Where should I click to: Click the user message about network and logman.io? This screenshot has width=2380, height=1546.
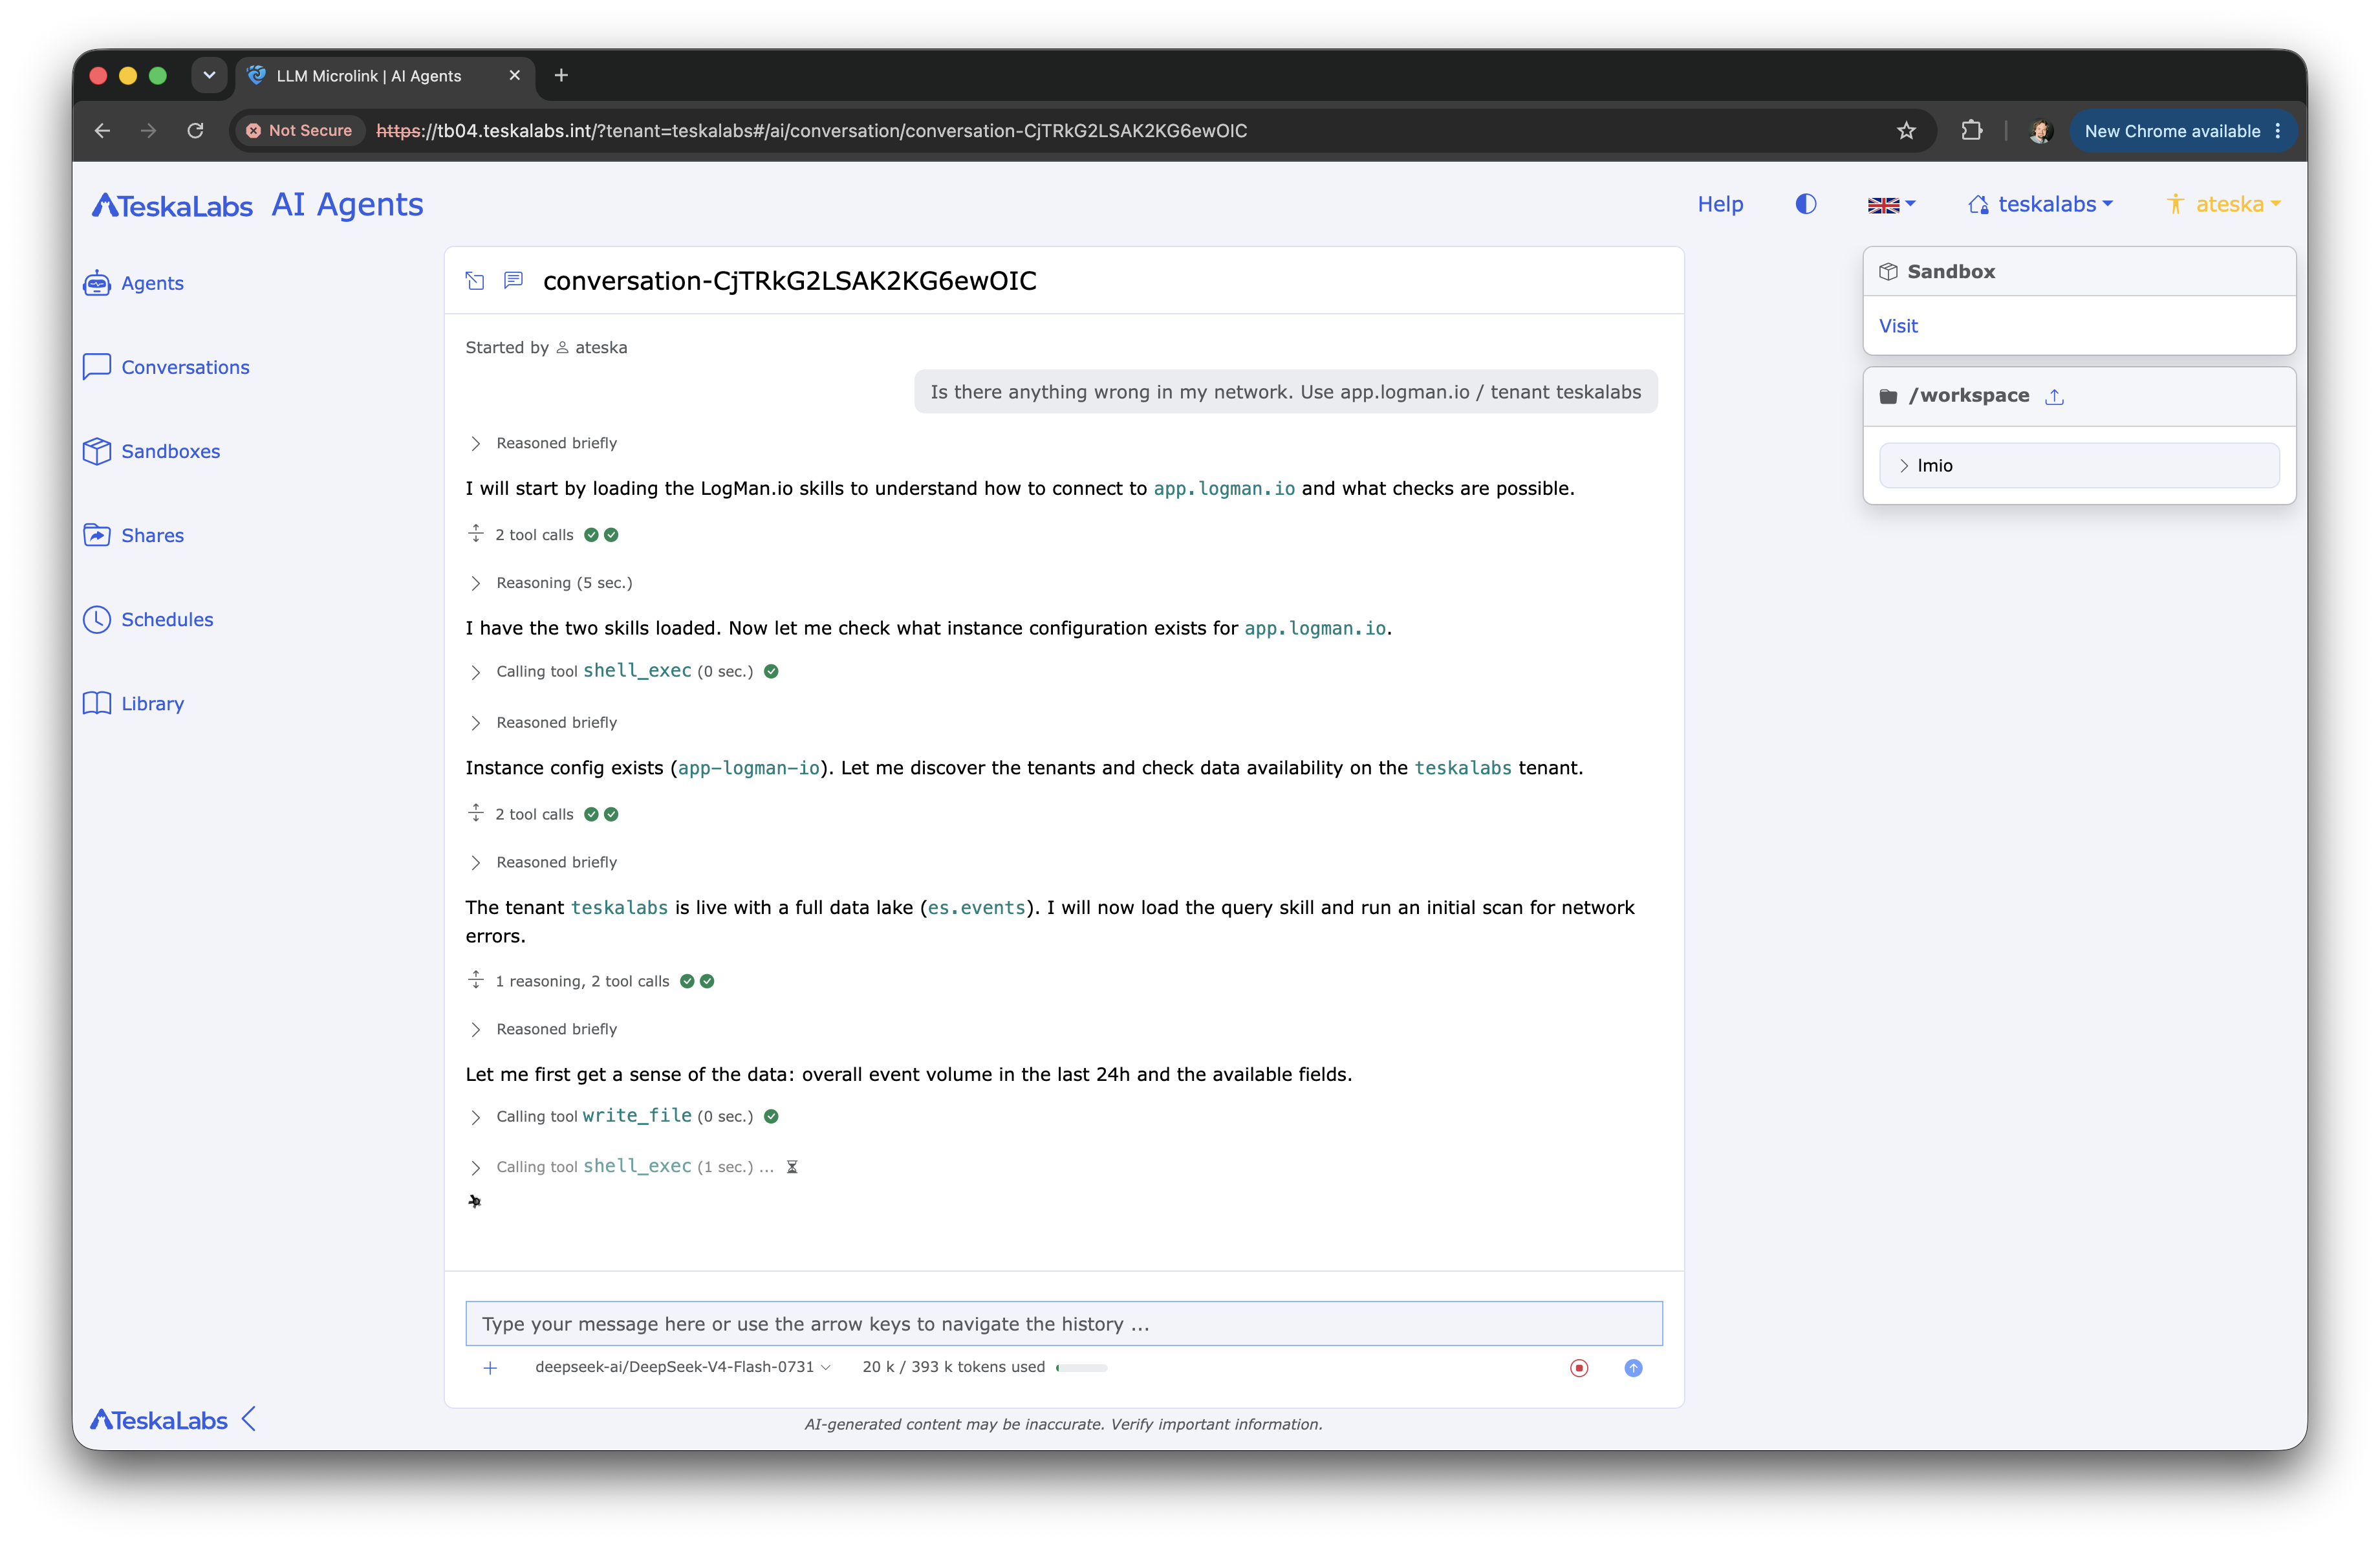(1285, 392)
